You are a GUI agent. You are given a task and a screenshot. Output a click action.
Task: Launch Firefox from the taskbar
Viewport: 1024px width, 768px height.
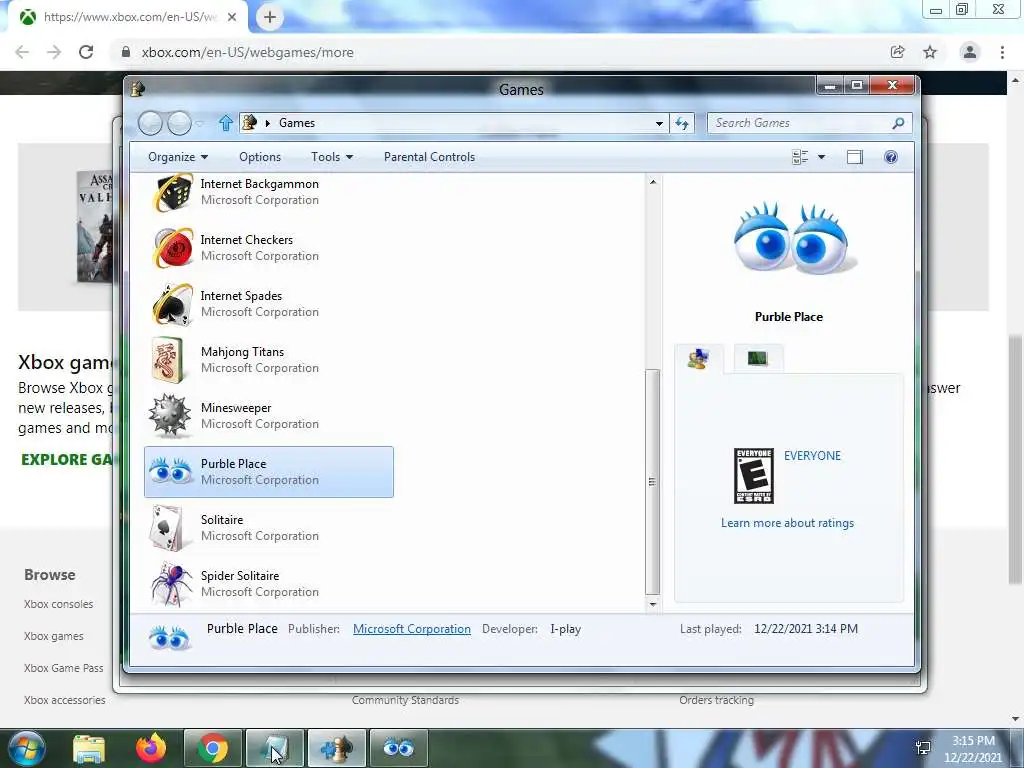pyautogui.click(x=151, y=748)
